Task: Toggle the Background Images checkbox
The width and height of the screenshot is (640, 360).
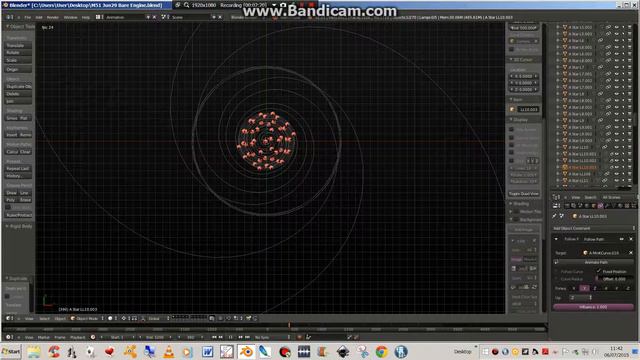Action: pos(517,220)
